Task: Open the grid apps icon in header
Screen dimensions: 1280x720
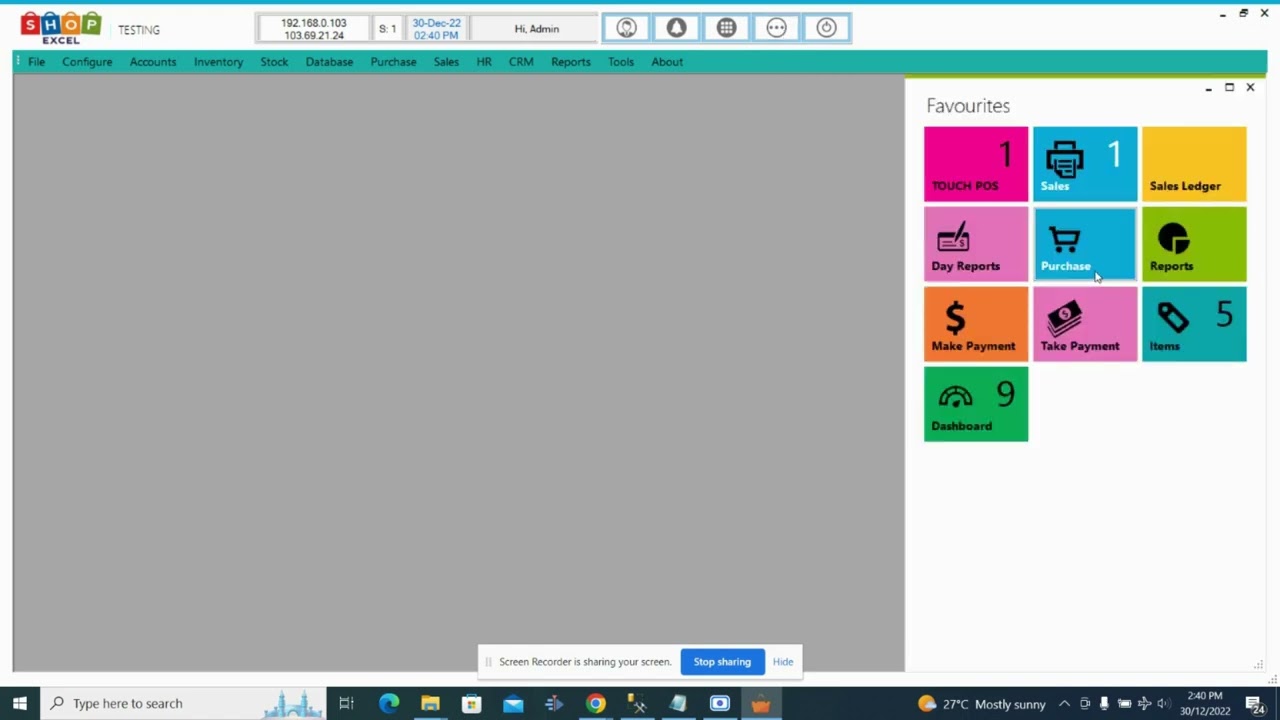Action: (x=726, y=28)
